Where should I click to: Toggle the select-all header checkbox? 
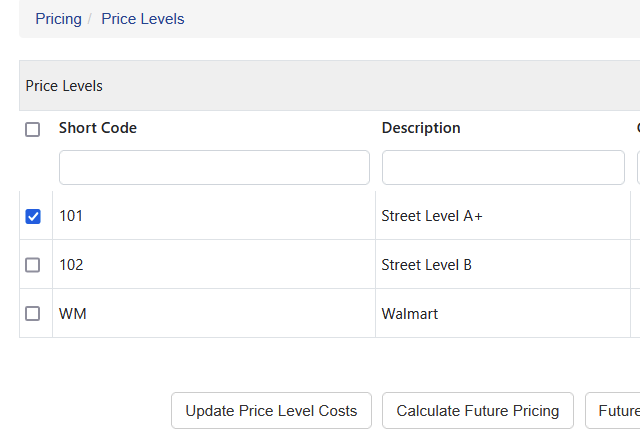pos(33,129)
